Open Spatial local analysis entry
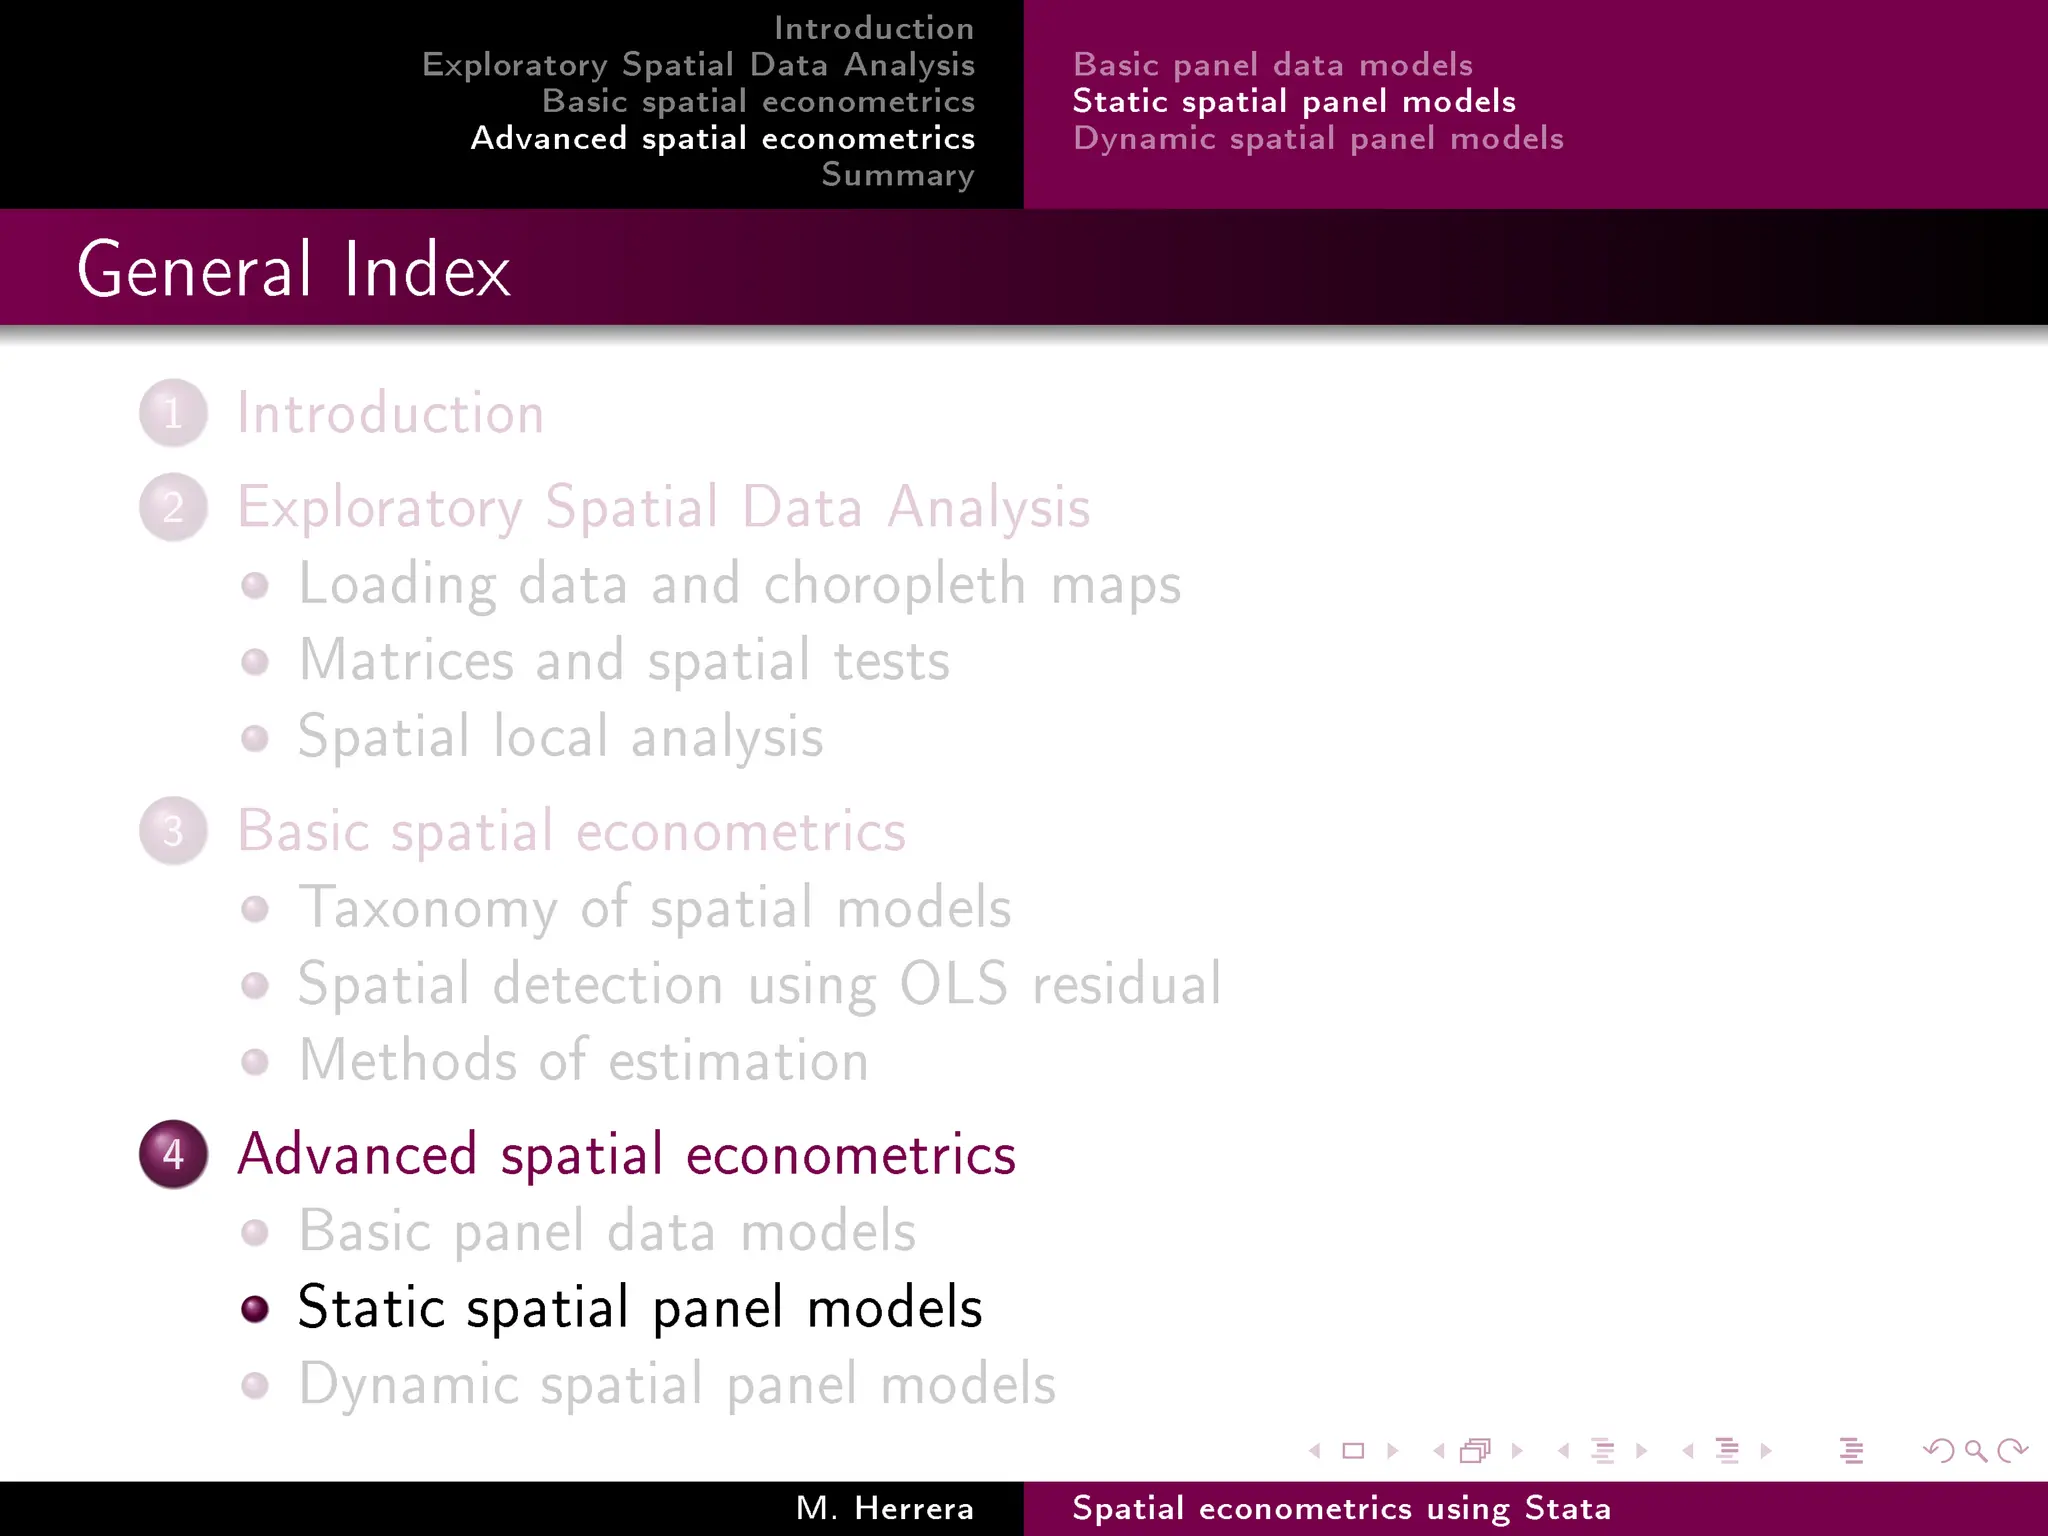Screen dimensions: 2048x1536 point(561,737)
